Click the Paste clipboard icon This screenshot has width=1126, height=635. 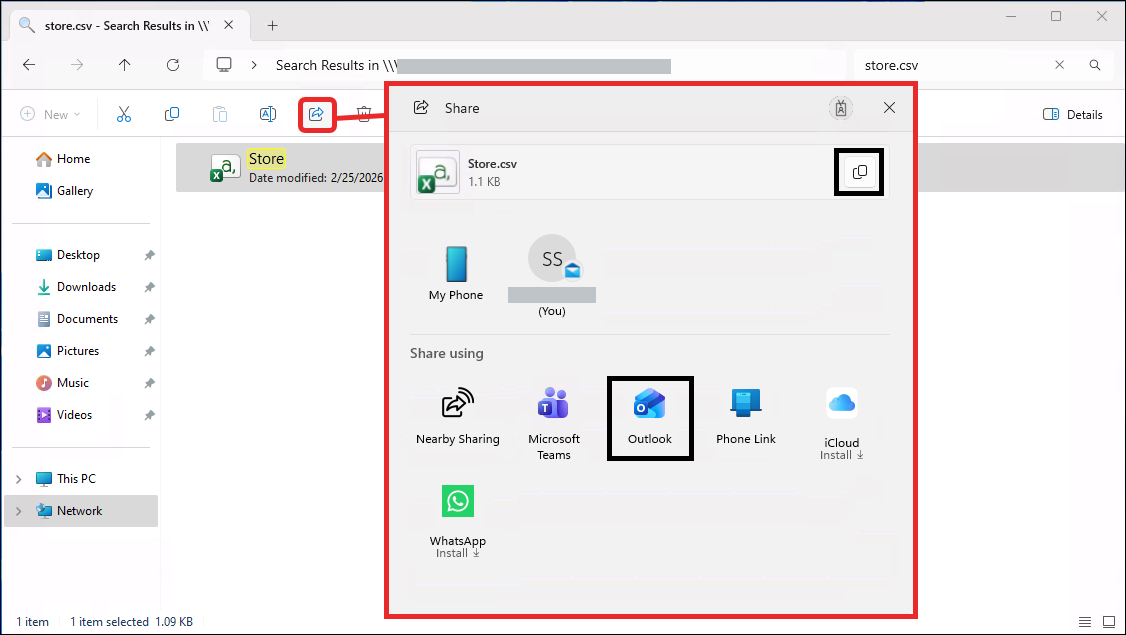pos(220,114)
